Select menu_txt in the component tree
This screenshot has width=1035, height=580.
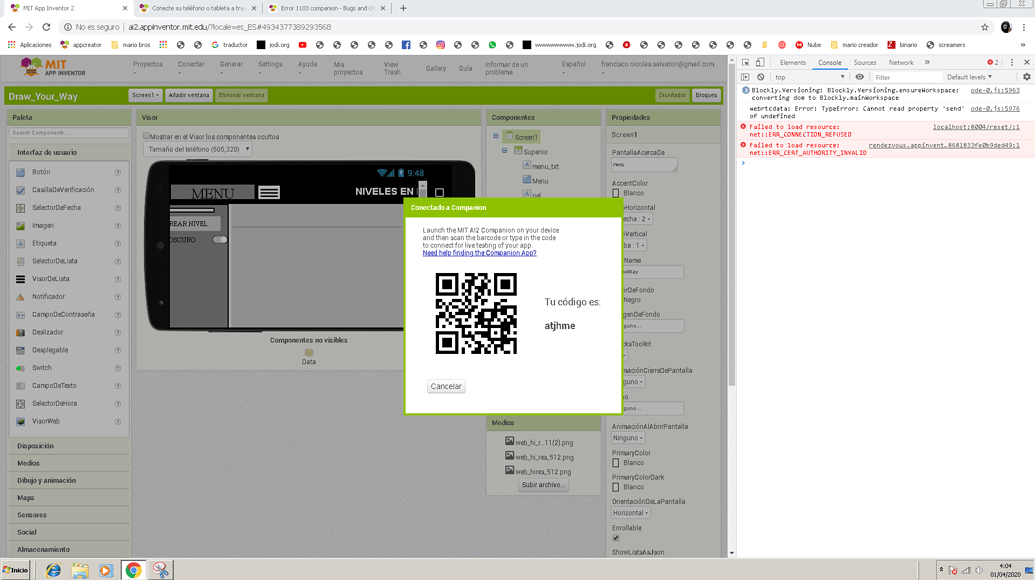click(545, 167)
